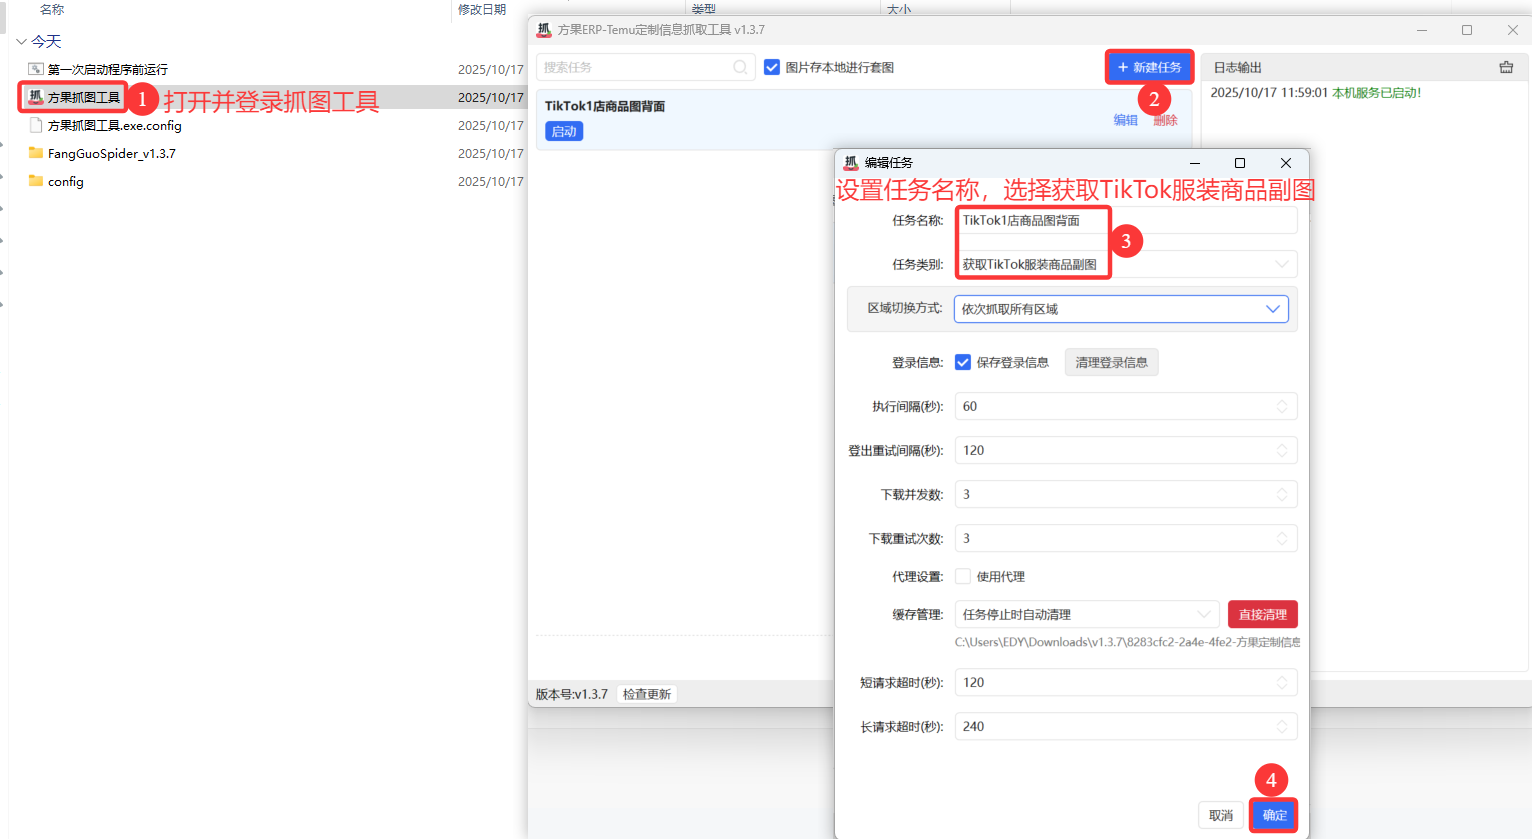Sort files by the 修改日期 column header
Screen dimensions: 1532x839
pyautogui.click(x=482, y=9)
